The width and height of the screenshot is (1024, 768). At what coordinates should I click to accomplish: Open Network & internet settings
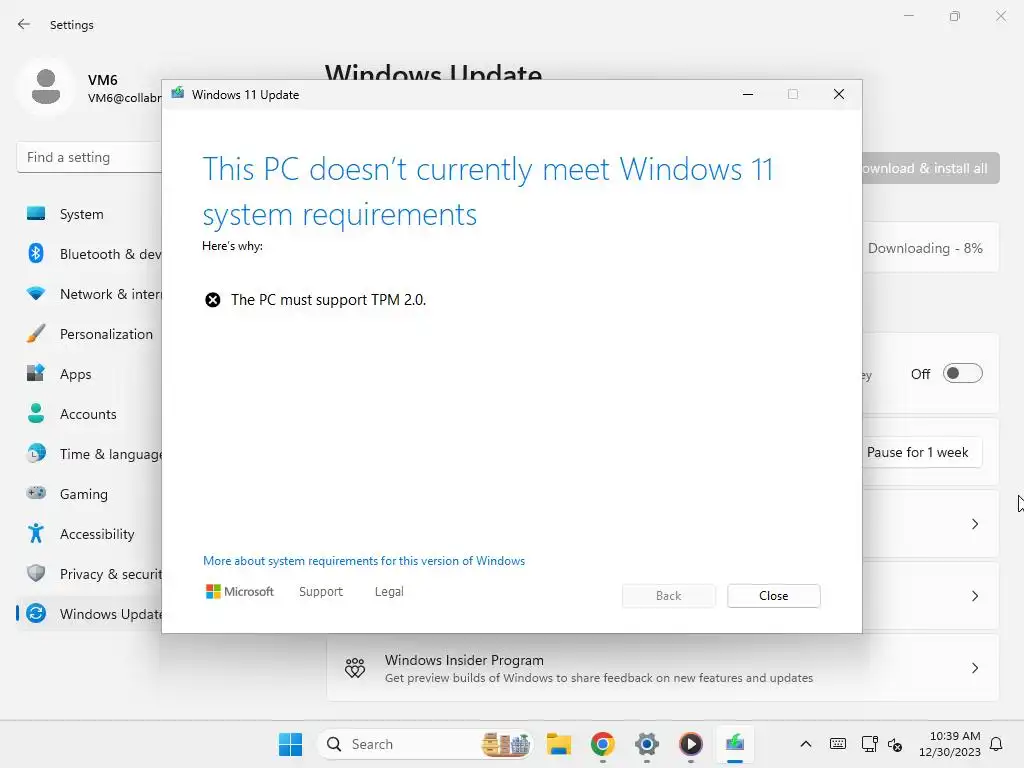pyautogui.click(x=91, y=294)
